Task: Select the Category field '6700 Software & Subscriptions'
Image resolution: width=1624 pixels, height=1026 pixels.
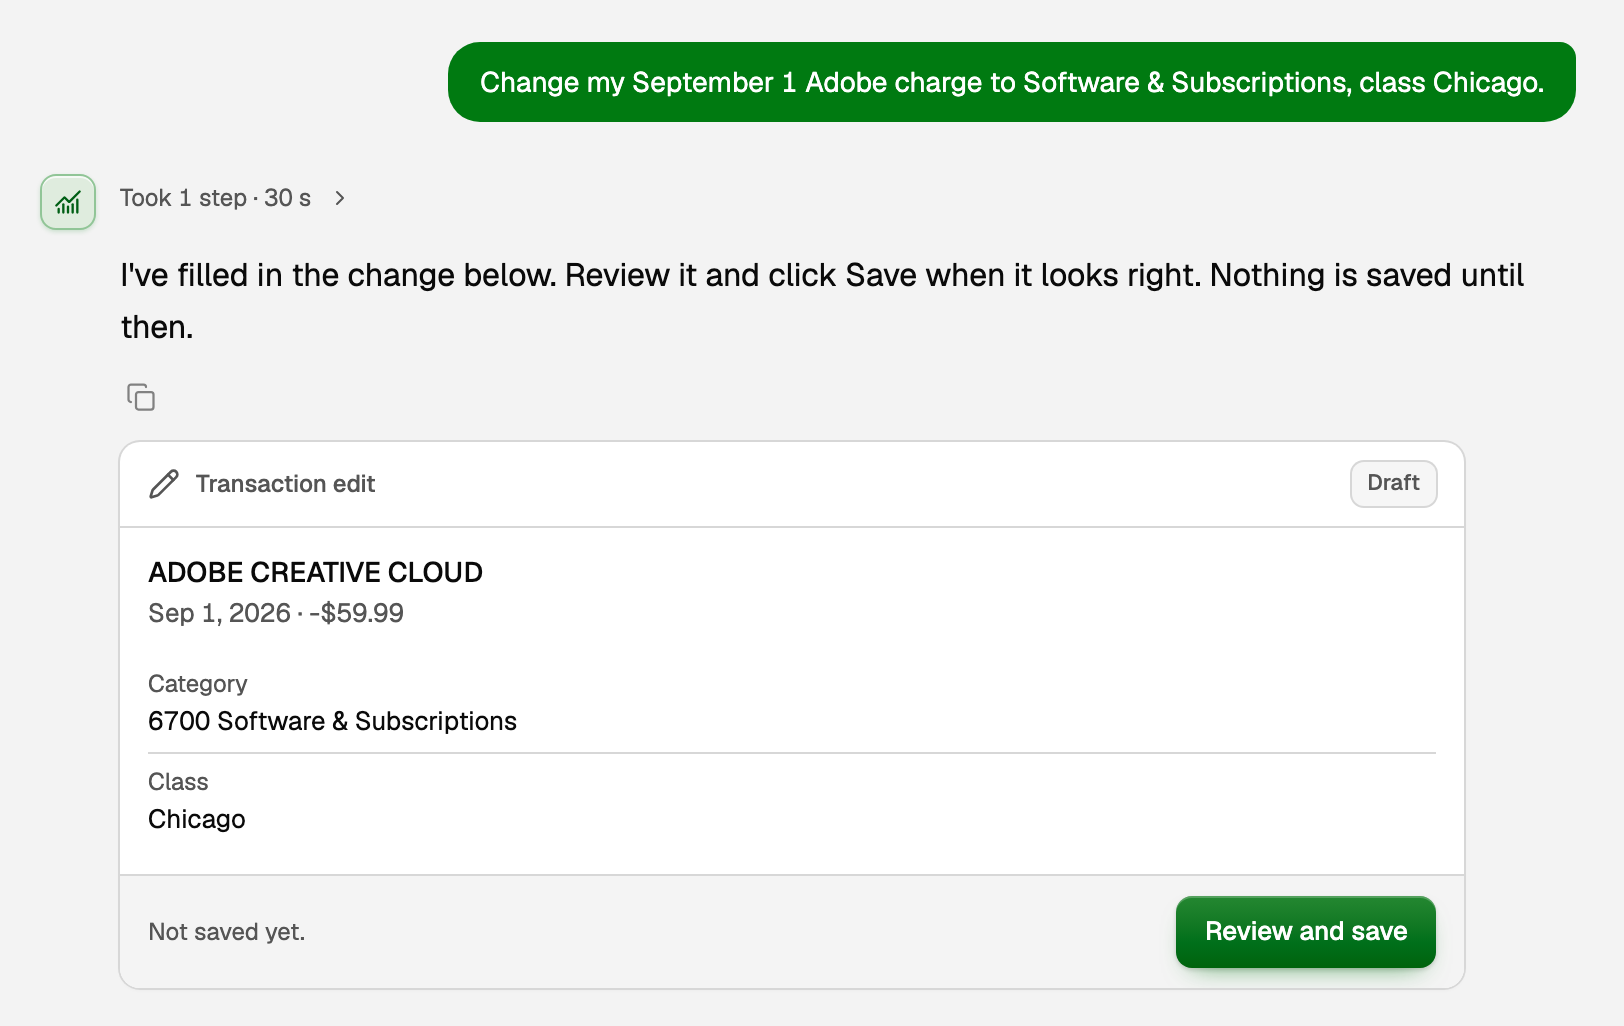Action: [x=332, y=721]
